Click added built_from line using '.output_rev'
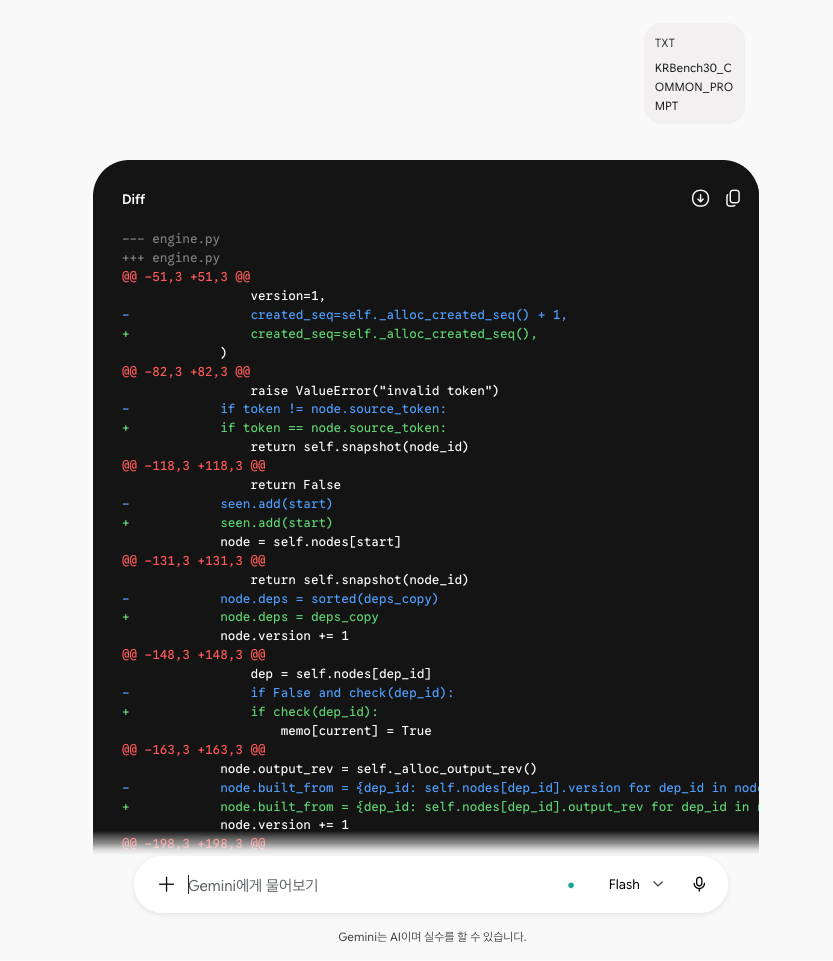833x961 pixels. (489, 807)
